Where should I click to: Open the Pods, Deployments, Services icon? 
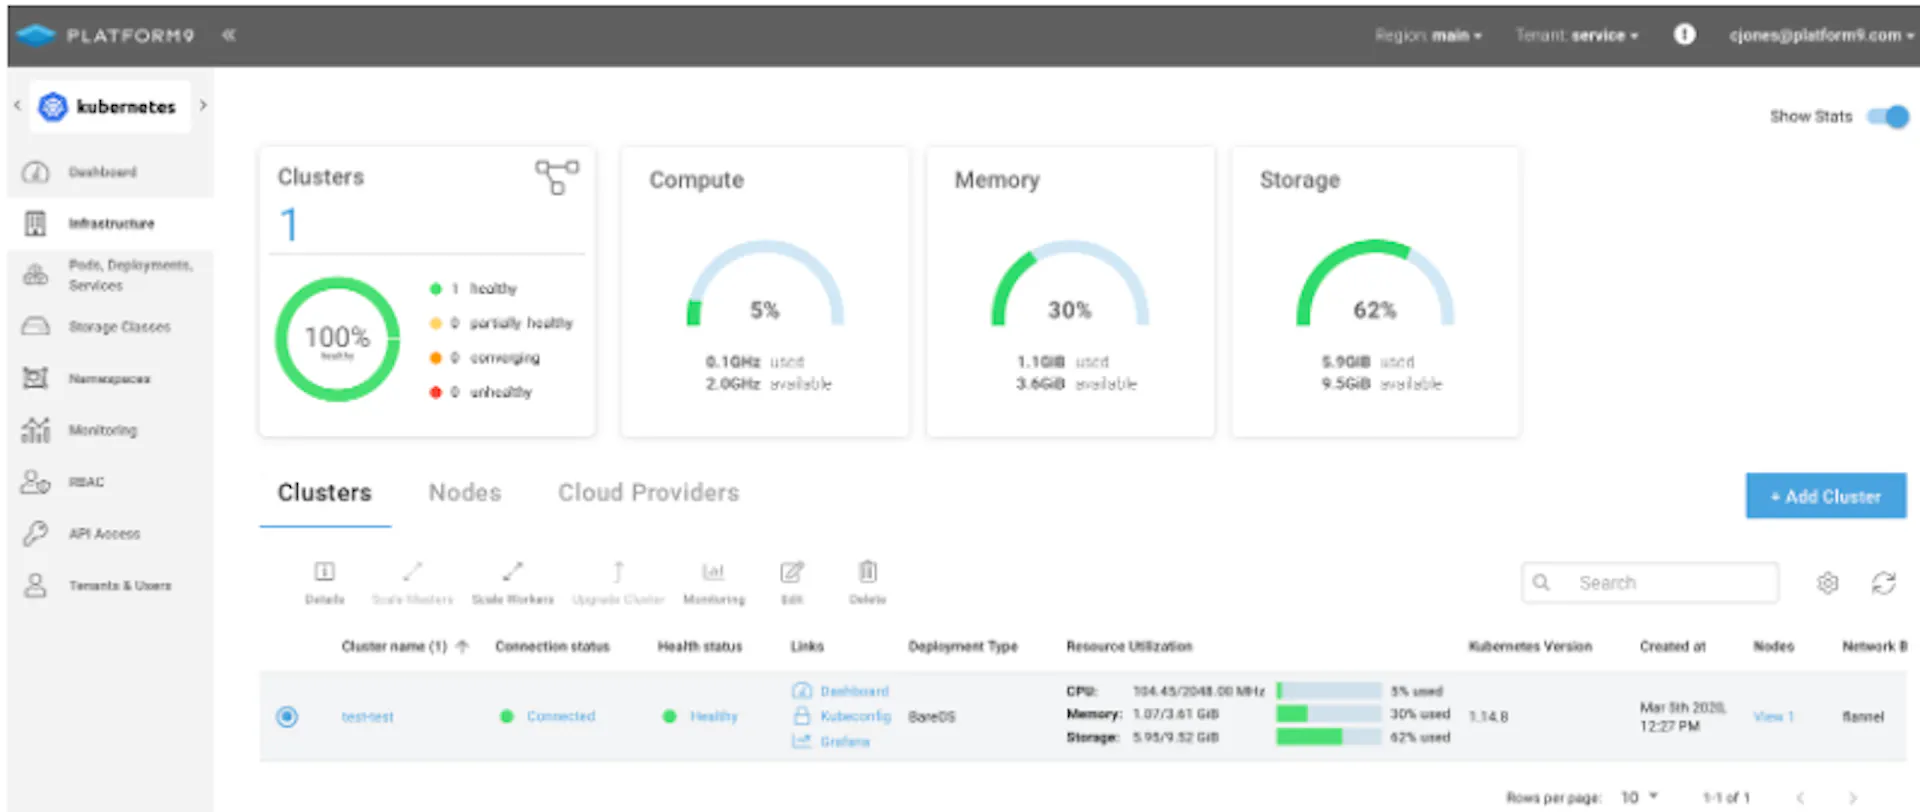click(x=36, y=275)
